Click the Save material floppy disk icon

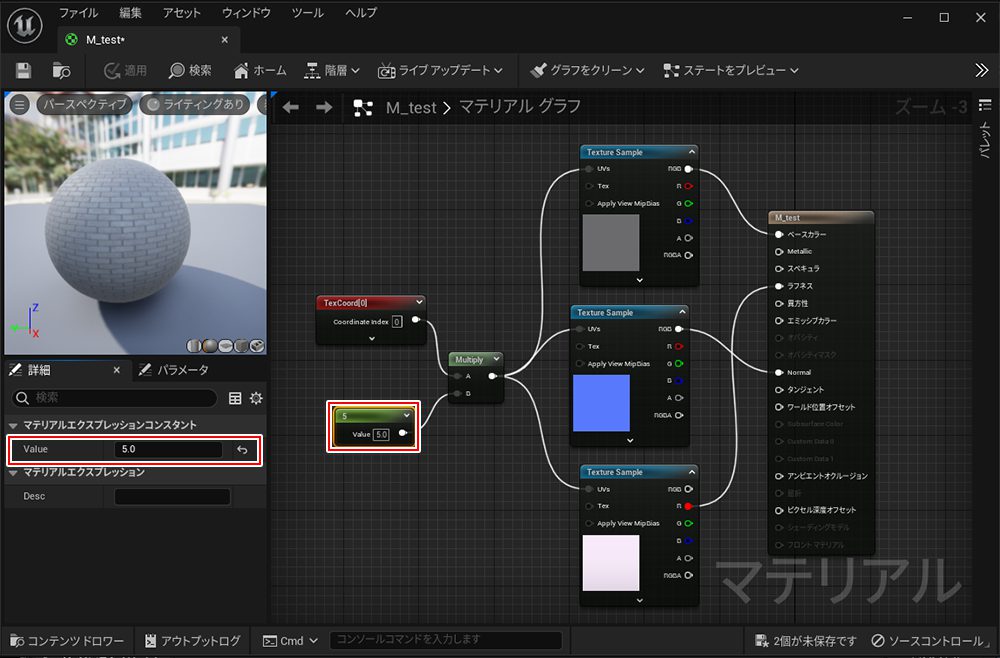click(x=23, y=71)
